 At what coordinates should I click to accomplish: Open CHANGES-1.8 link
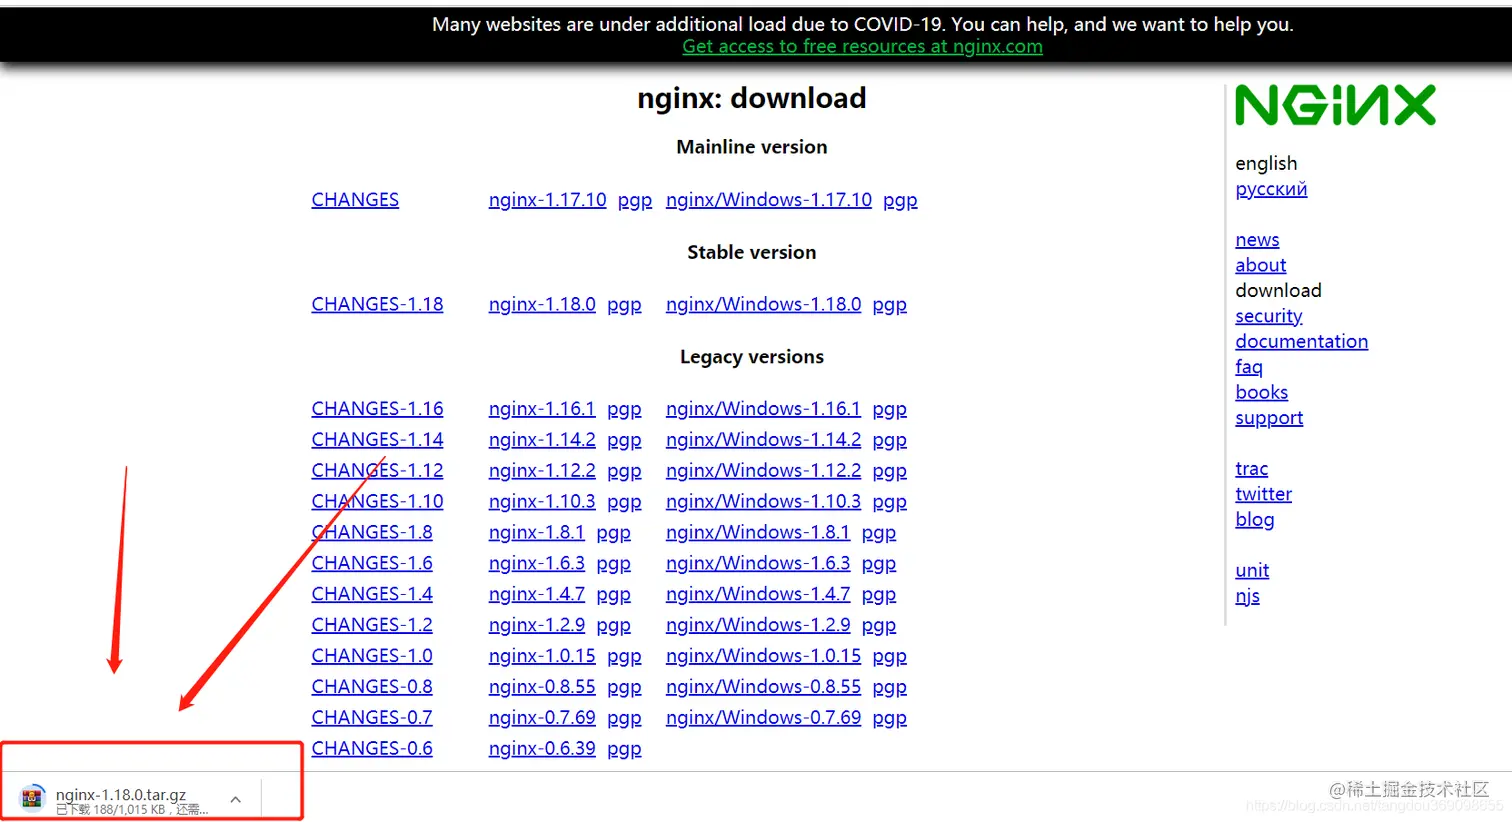[x=372, y=533]
